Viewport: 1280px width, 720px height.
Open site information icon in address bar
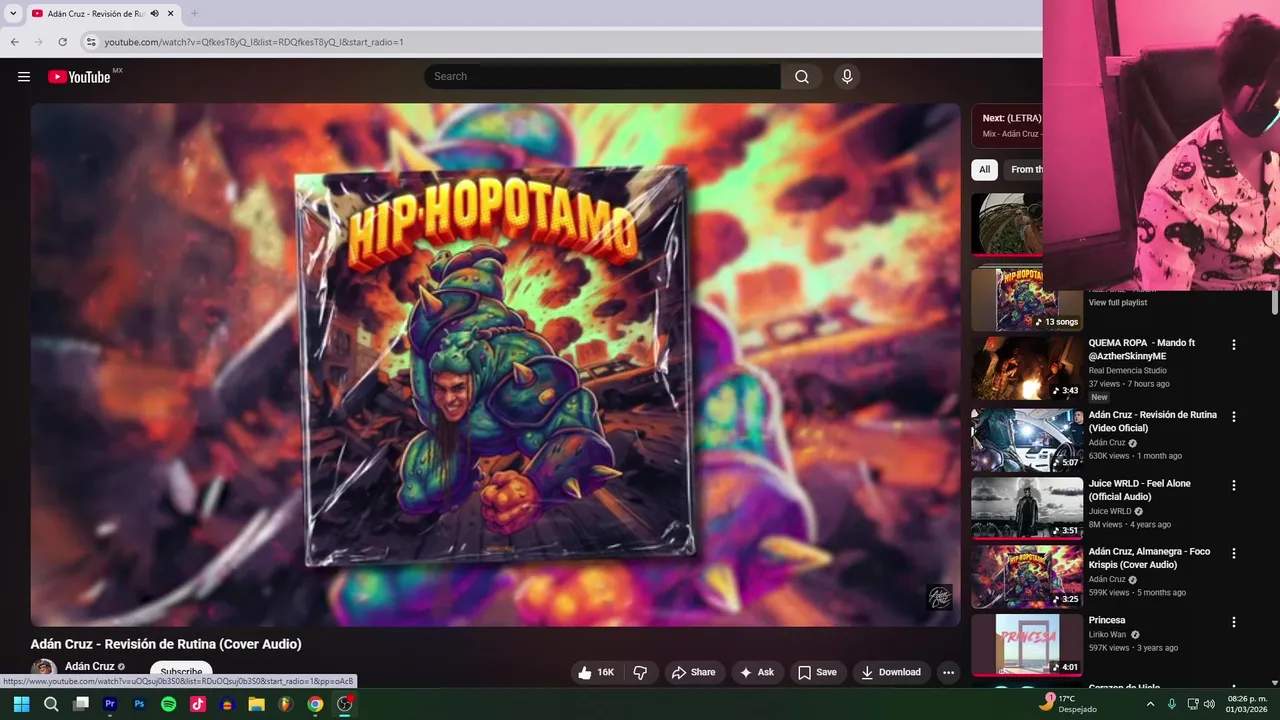tap(91, 42)
